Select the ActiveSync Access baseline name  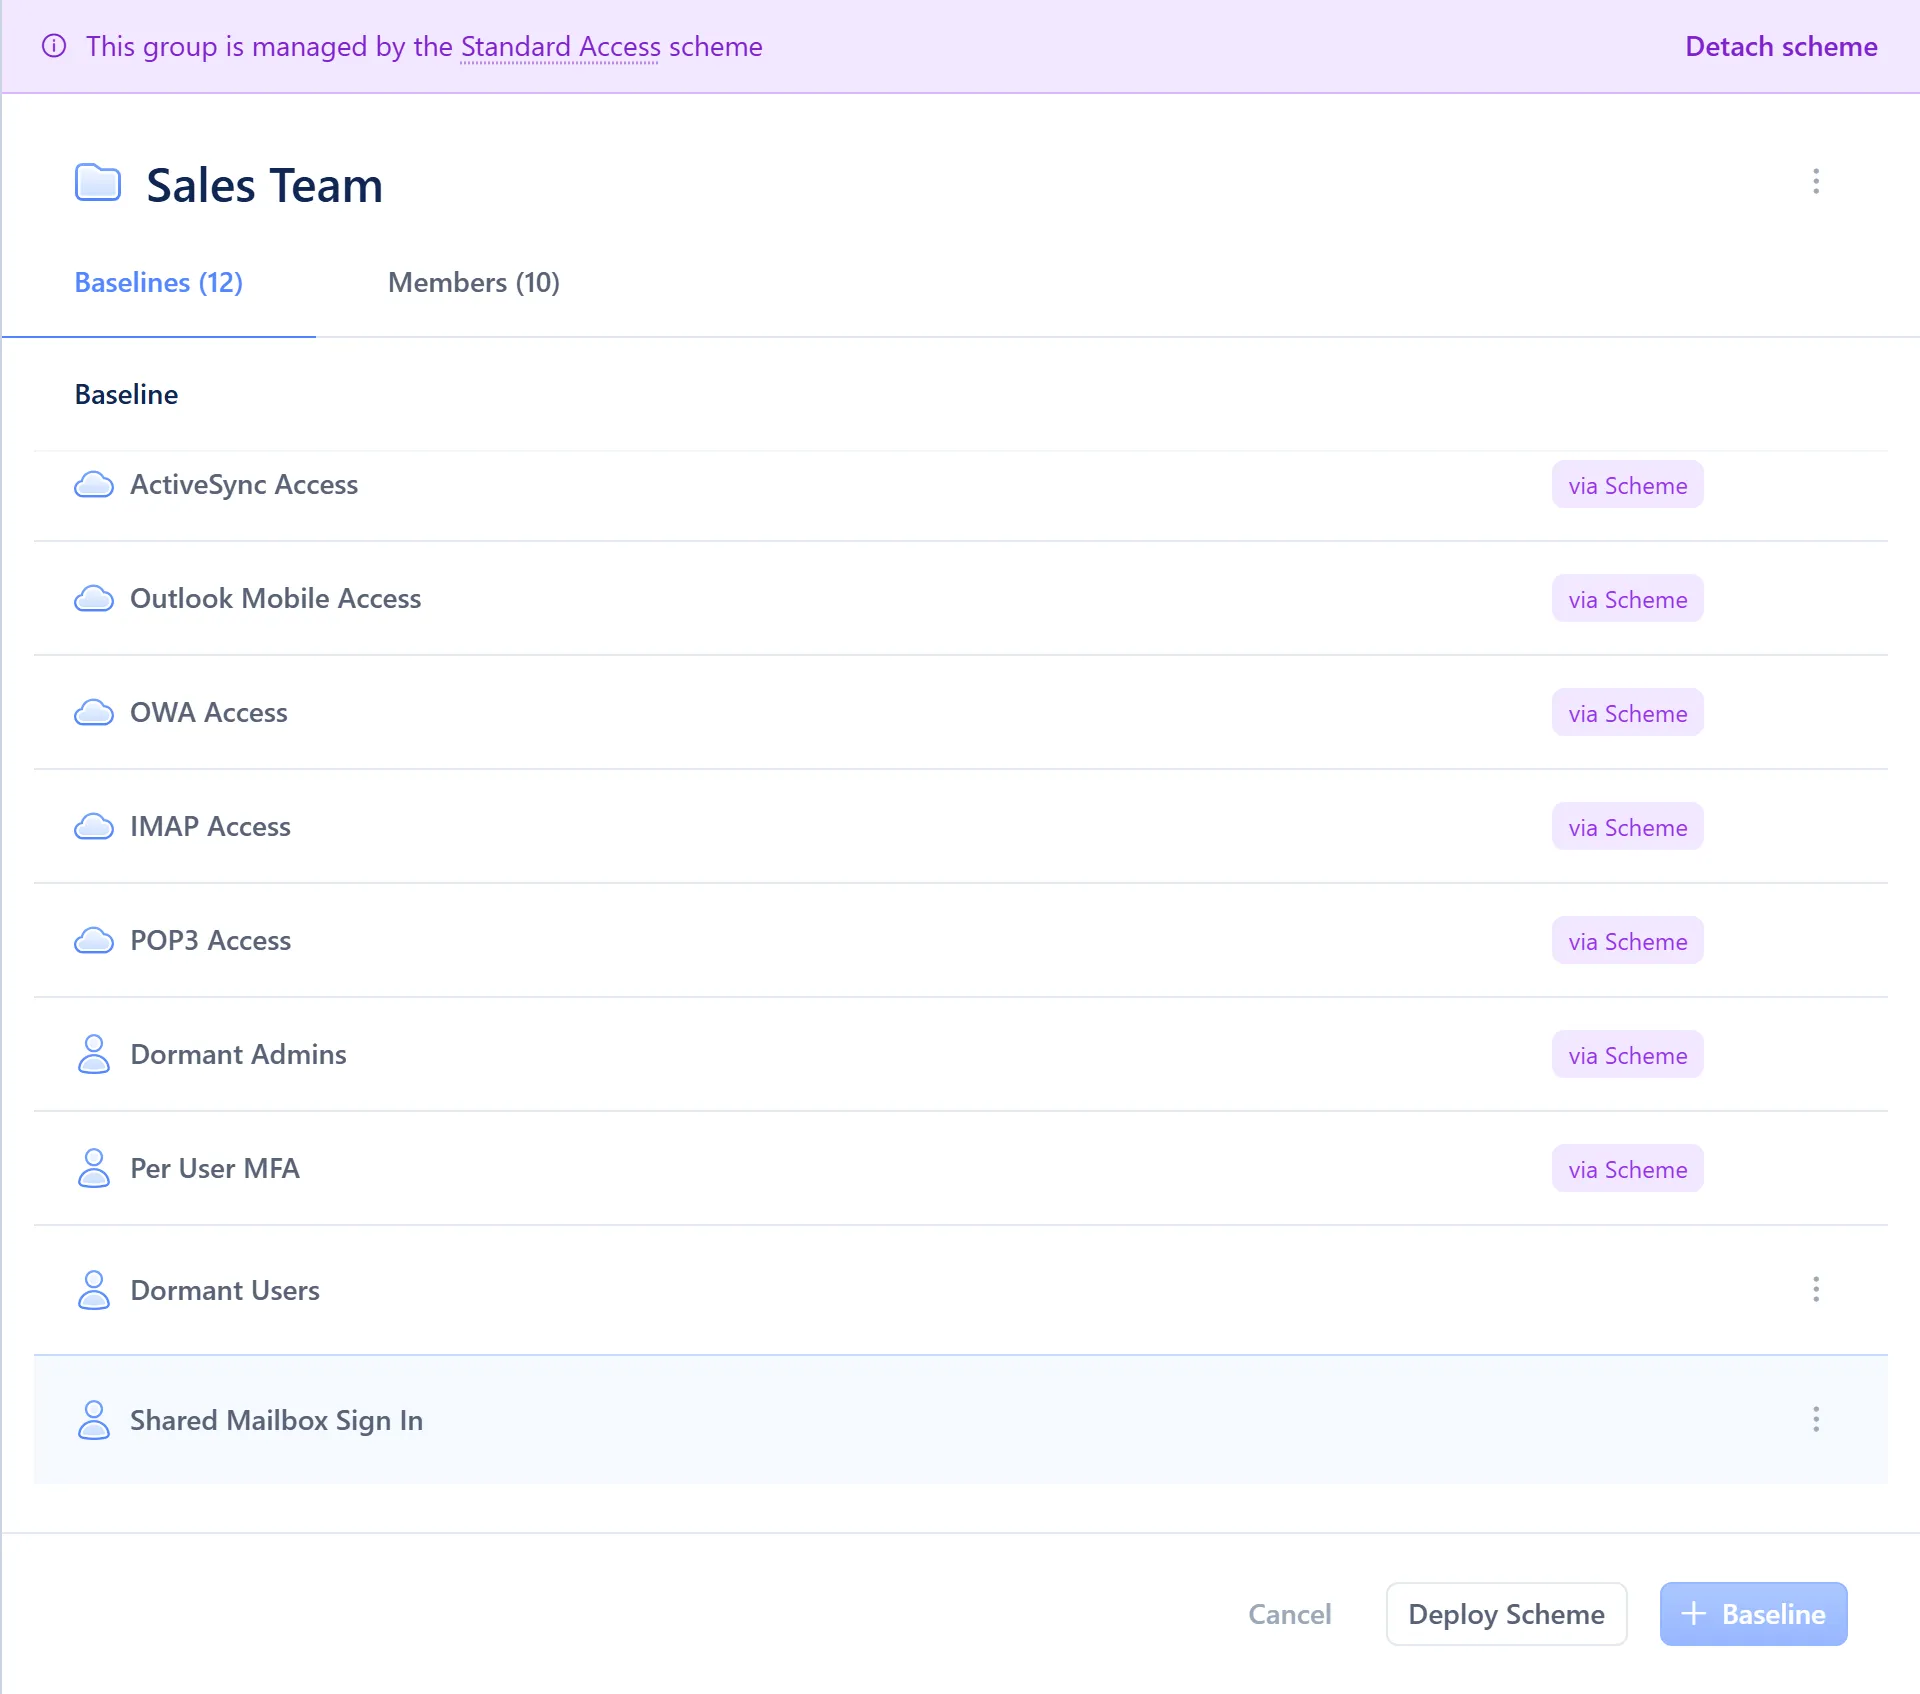click(x=244, y=485)
